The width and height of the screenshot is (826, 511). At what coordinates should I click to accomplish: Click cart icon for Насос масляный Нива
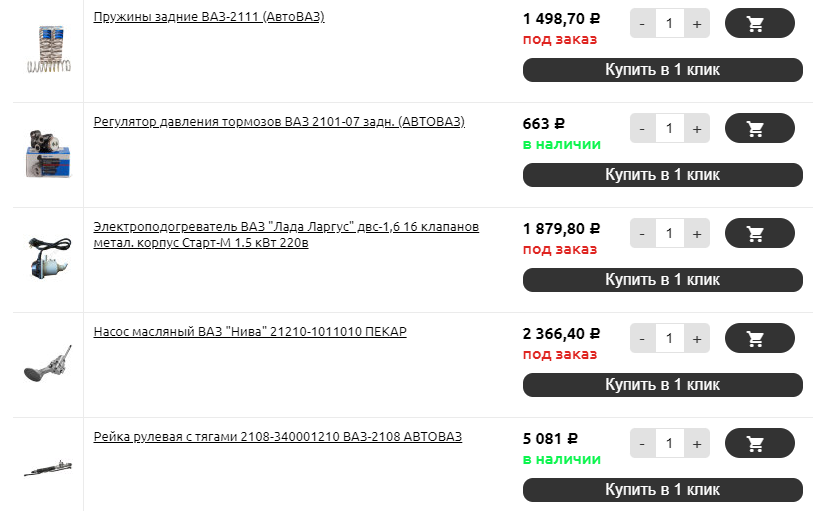tap(759, 338)
